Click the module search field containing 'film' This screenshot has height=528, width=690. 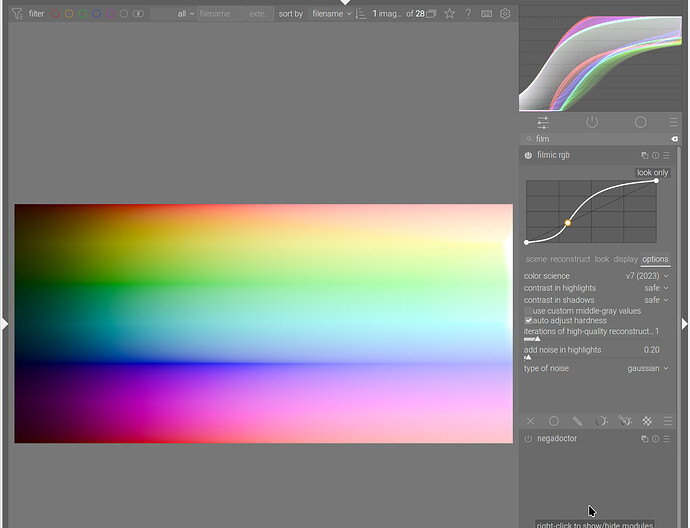pyautogui.click(x=597, y=139)
